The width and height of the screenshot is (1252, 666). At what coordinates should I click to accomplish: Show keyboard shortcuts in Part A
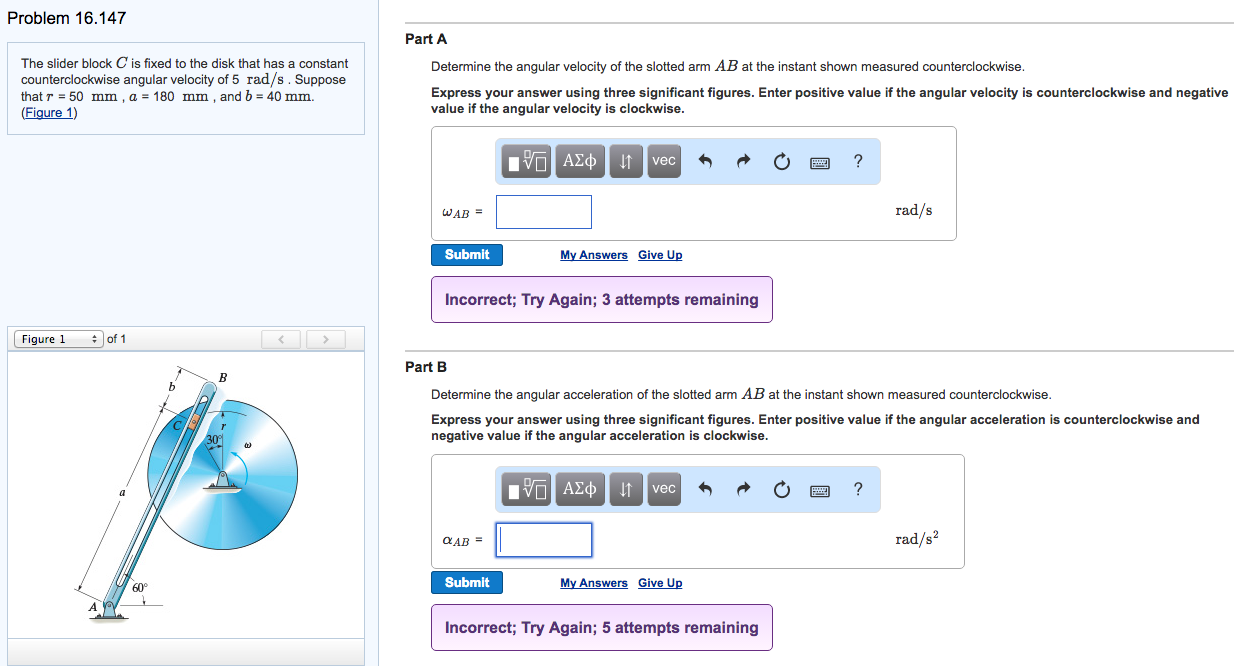pos(820,162)
